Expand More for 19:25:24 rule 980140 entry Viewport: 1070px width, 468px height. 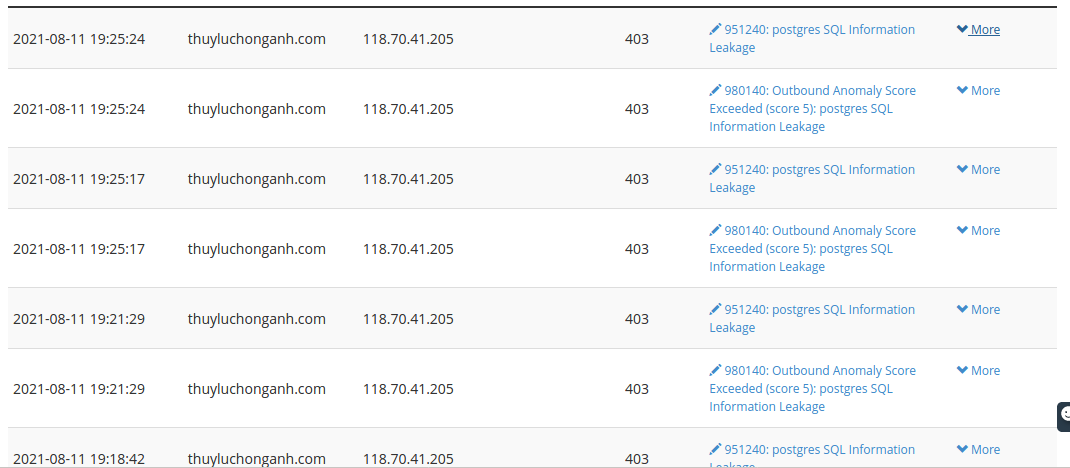coord(978,90)
